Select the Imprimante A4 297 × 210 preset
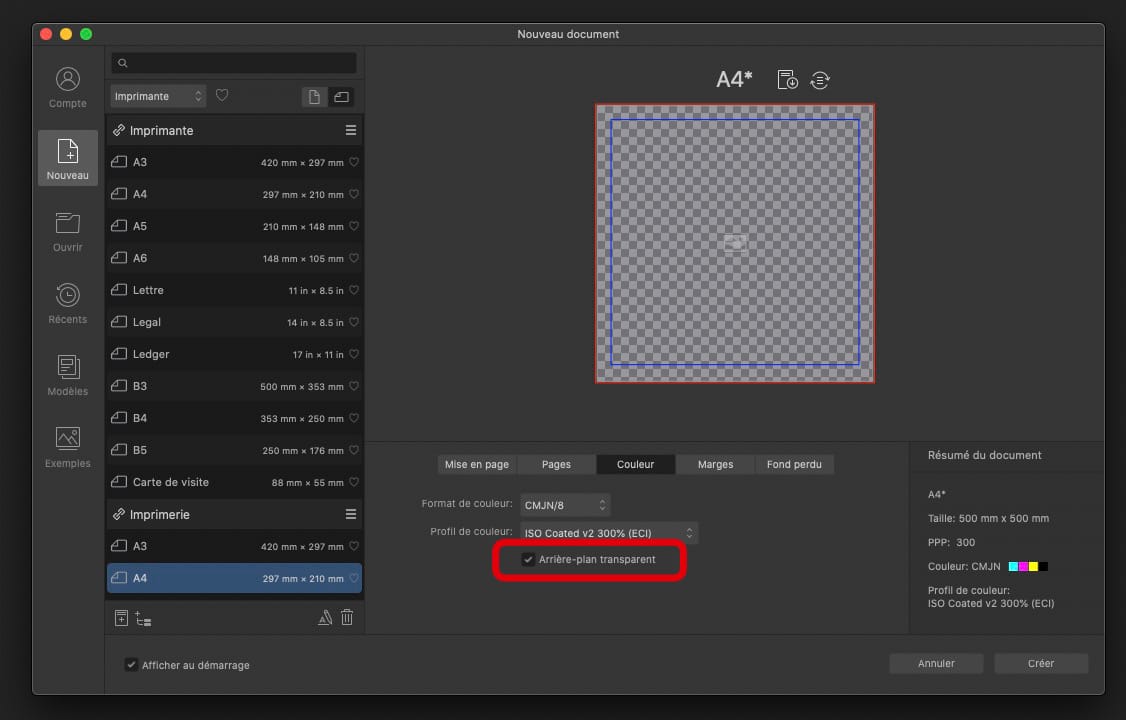Screen dimensions: 1126x720 (234, 195)
